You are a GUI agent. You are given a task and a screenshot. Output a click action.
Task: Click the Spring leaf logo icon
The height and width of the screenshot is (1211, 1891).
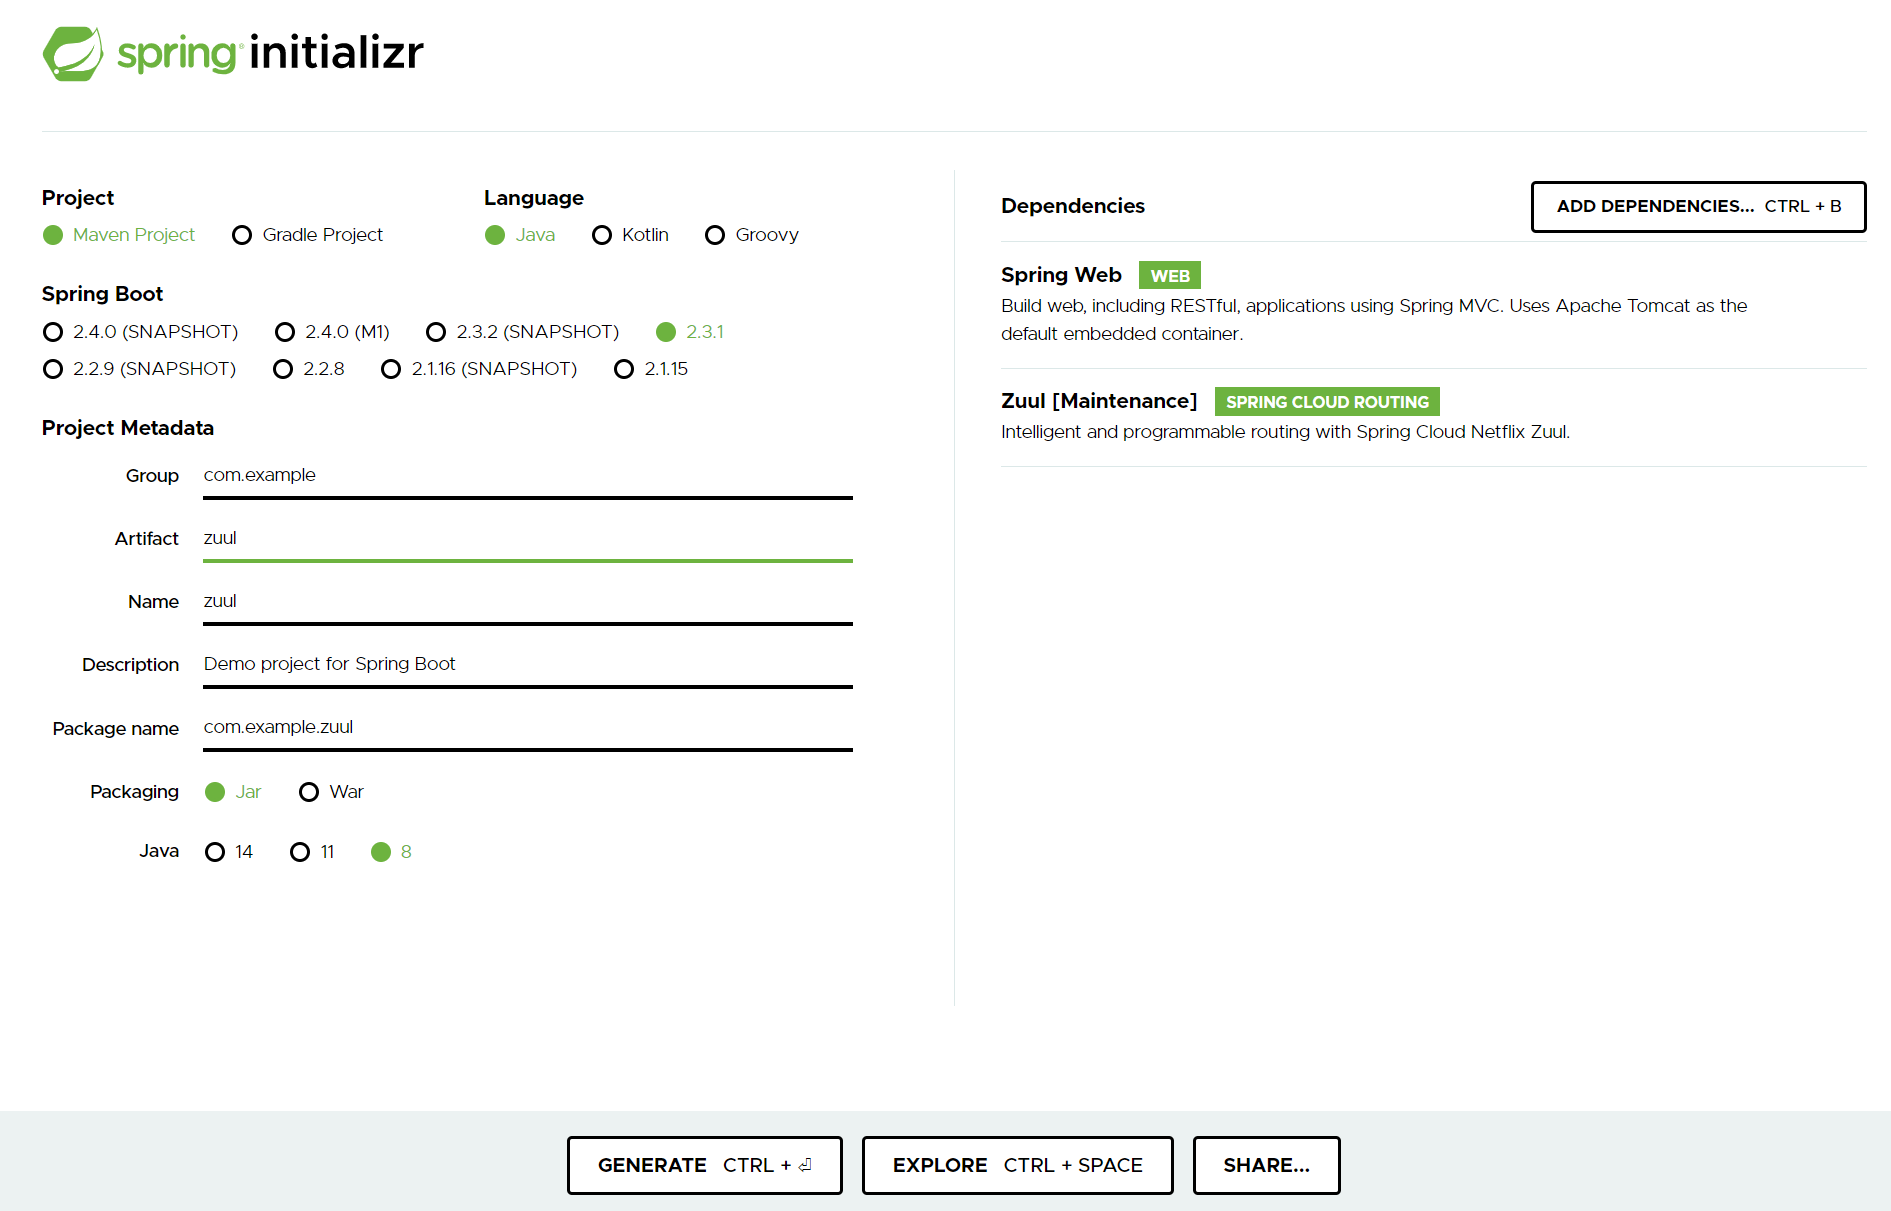point(73,53)
